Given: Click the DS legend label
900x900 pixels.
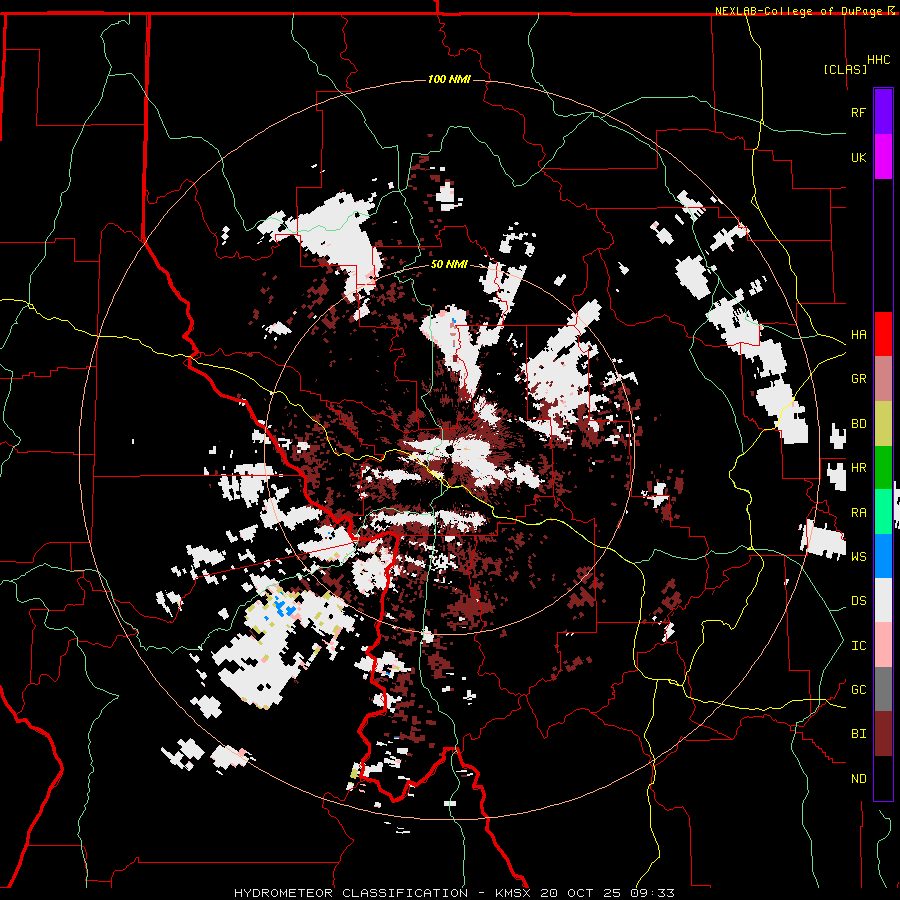Looking at the screenshot, I should pyautogui.click(x=858, y=601).
